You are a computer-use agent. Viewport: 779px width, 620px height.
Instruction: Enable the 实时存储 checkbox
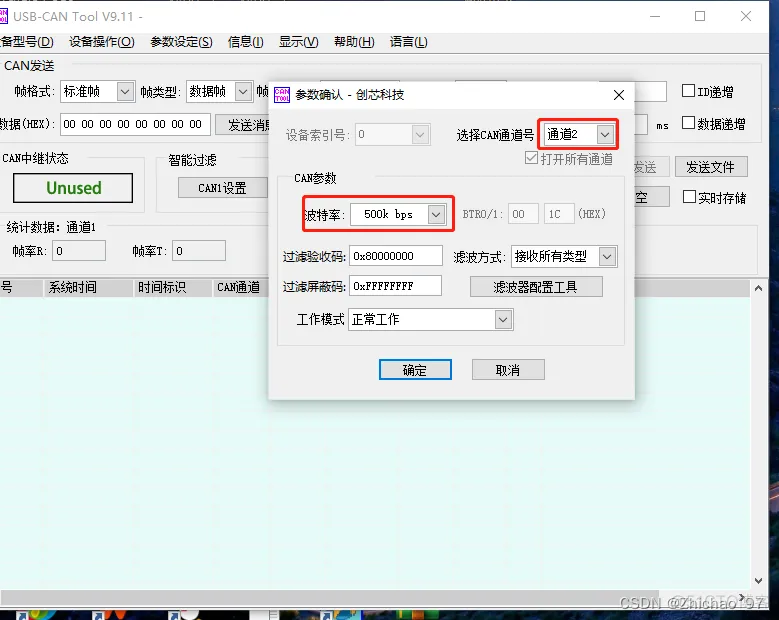click(689, 197)
